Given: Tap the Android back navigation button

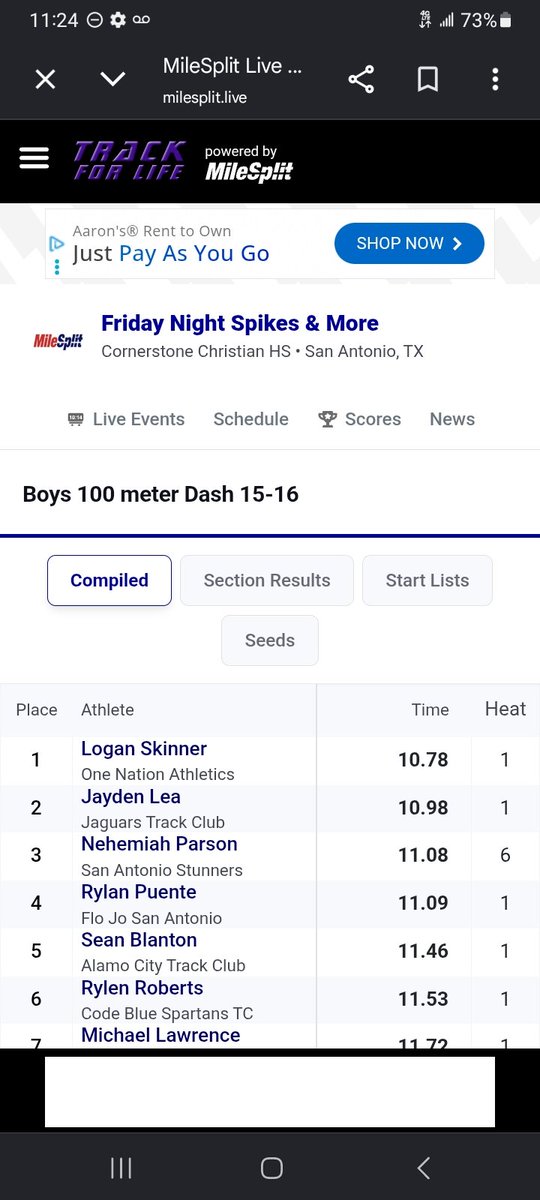Looking at the screenshot, I should pyautogui.click(x=423, y=1167).
